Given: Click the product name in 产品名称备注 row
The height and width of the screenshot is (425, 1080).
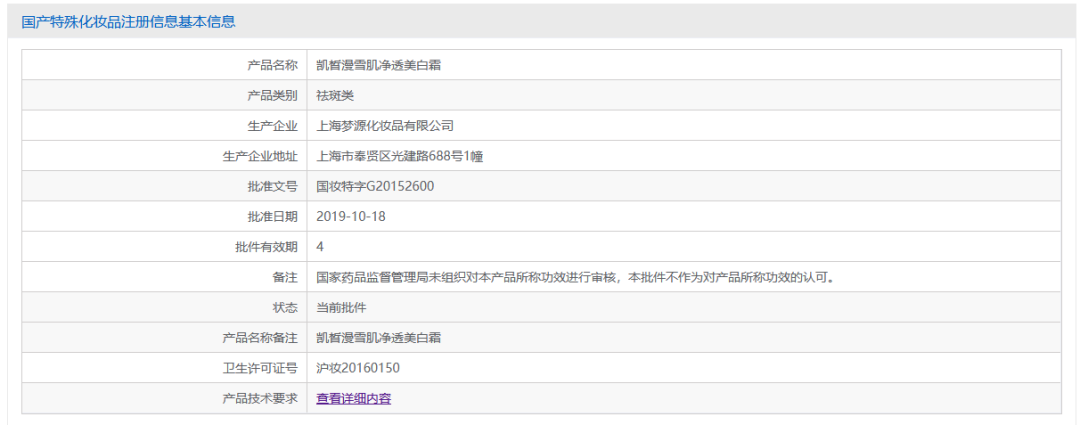Looking at the screenshot, I should 379,337.
